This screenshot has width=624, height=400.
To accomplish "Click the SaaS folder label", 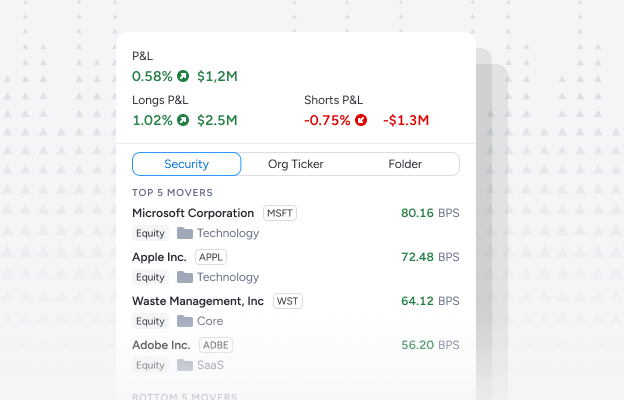I will [211, 365].
